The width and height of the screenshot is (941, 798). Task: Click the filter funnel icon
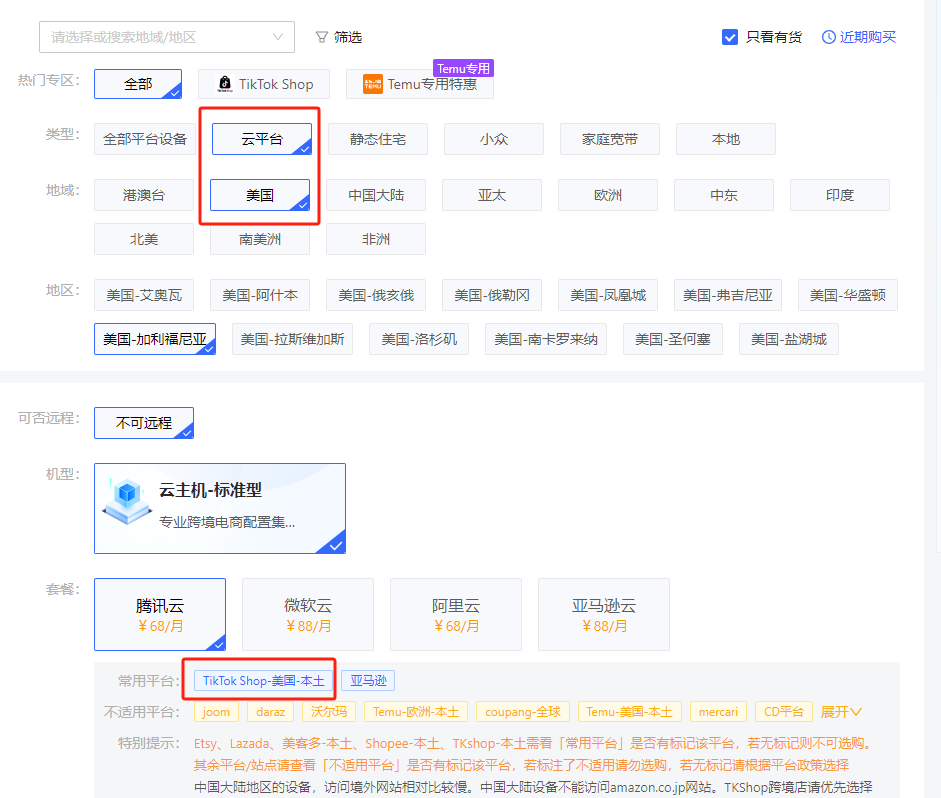[322, 37]
